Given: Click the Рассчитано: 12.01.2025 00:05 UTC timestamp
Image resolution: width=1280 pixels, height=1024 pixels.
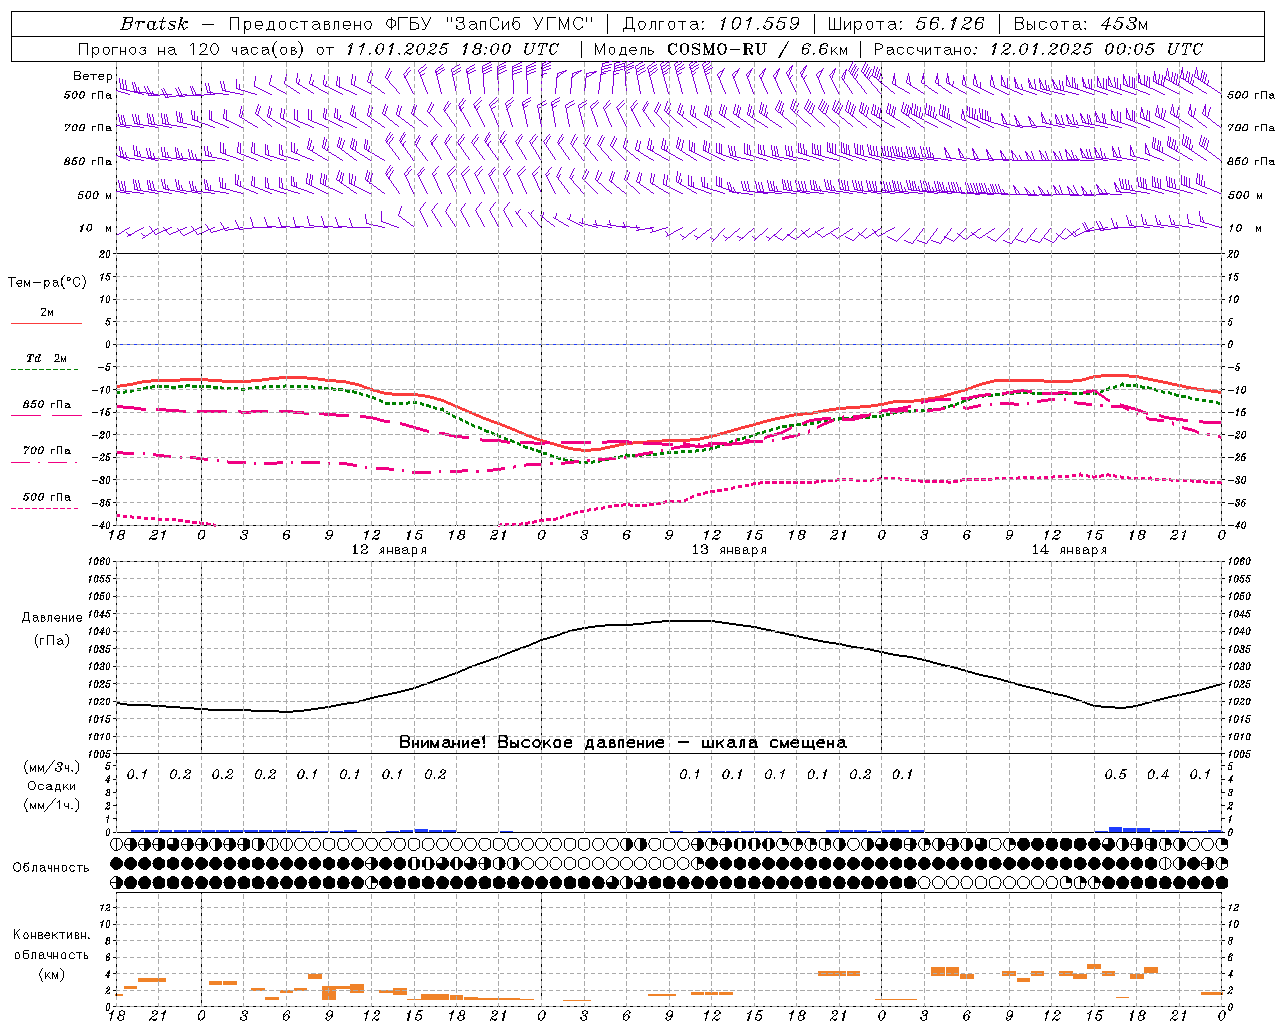Looking at the screenshot, I should point(1038,49).
